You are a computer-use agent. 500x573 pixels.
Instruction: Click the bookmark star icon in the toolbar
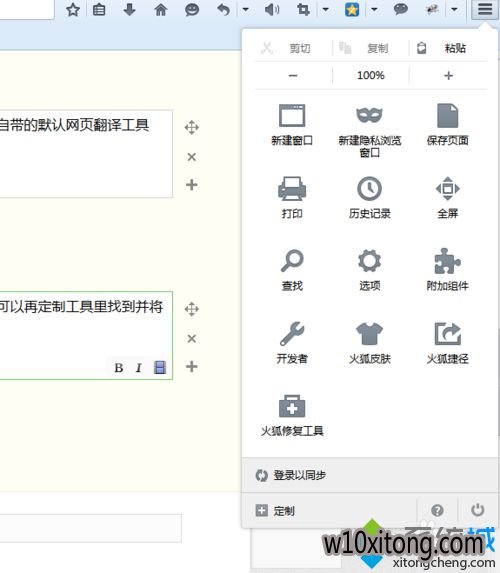(x=73, y=10)
